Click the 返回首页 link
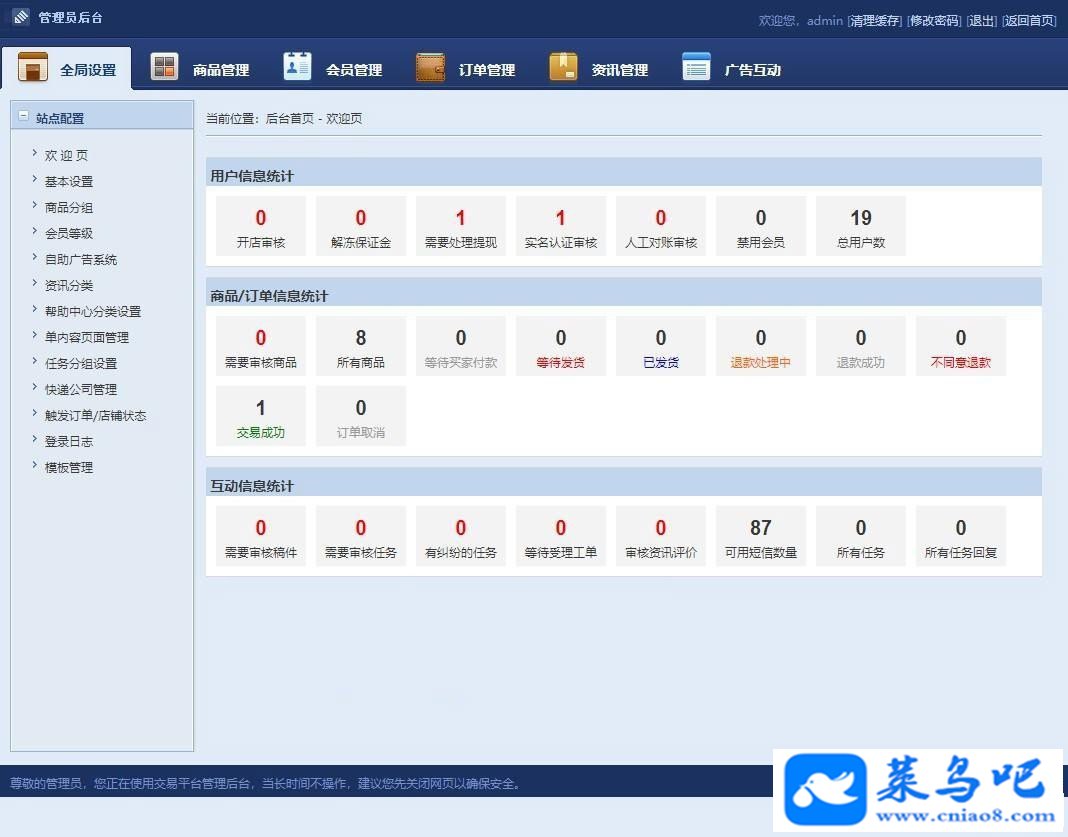The image size is (1068, 837). click(x=1028, y=20)
